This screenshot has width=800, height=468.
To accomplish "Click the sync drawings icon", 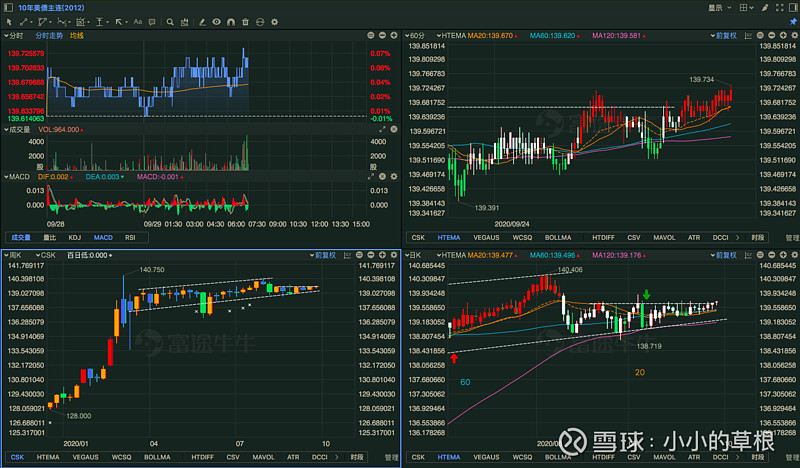I will (x=260, y=22).
